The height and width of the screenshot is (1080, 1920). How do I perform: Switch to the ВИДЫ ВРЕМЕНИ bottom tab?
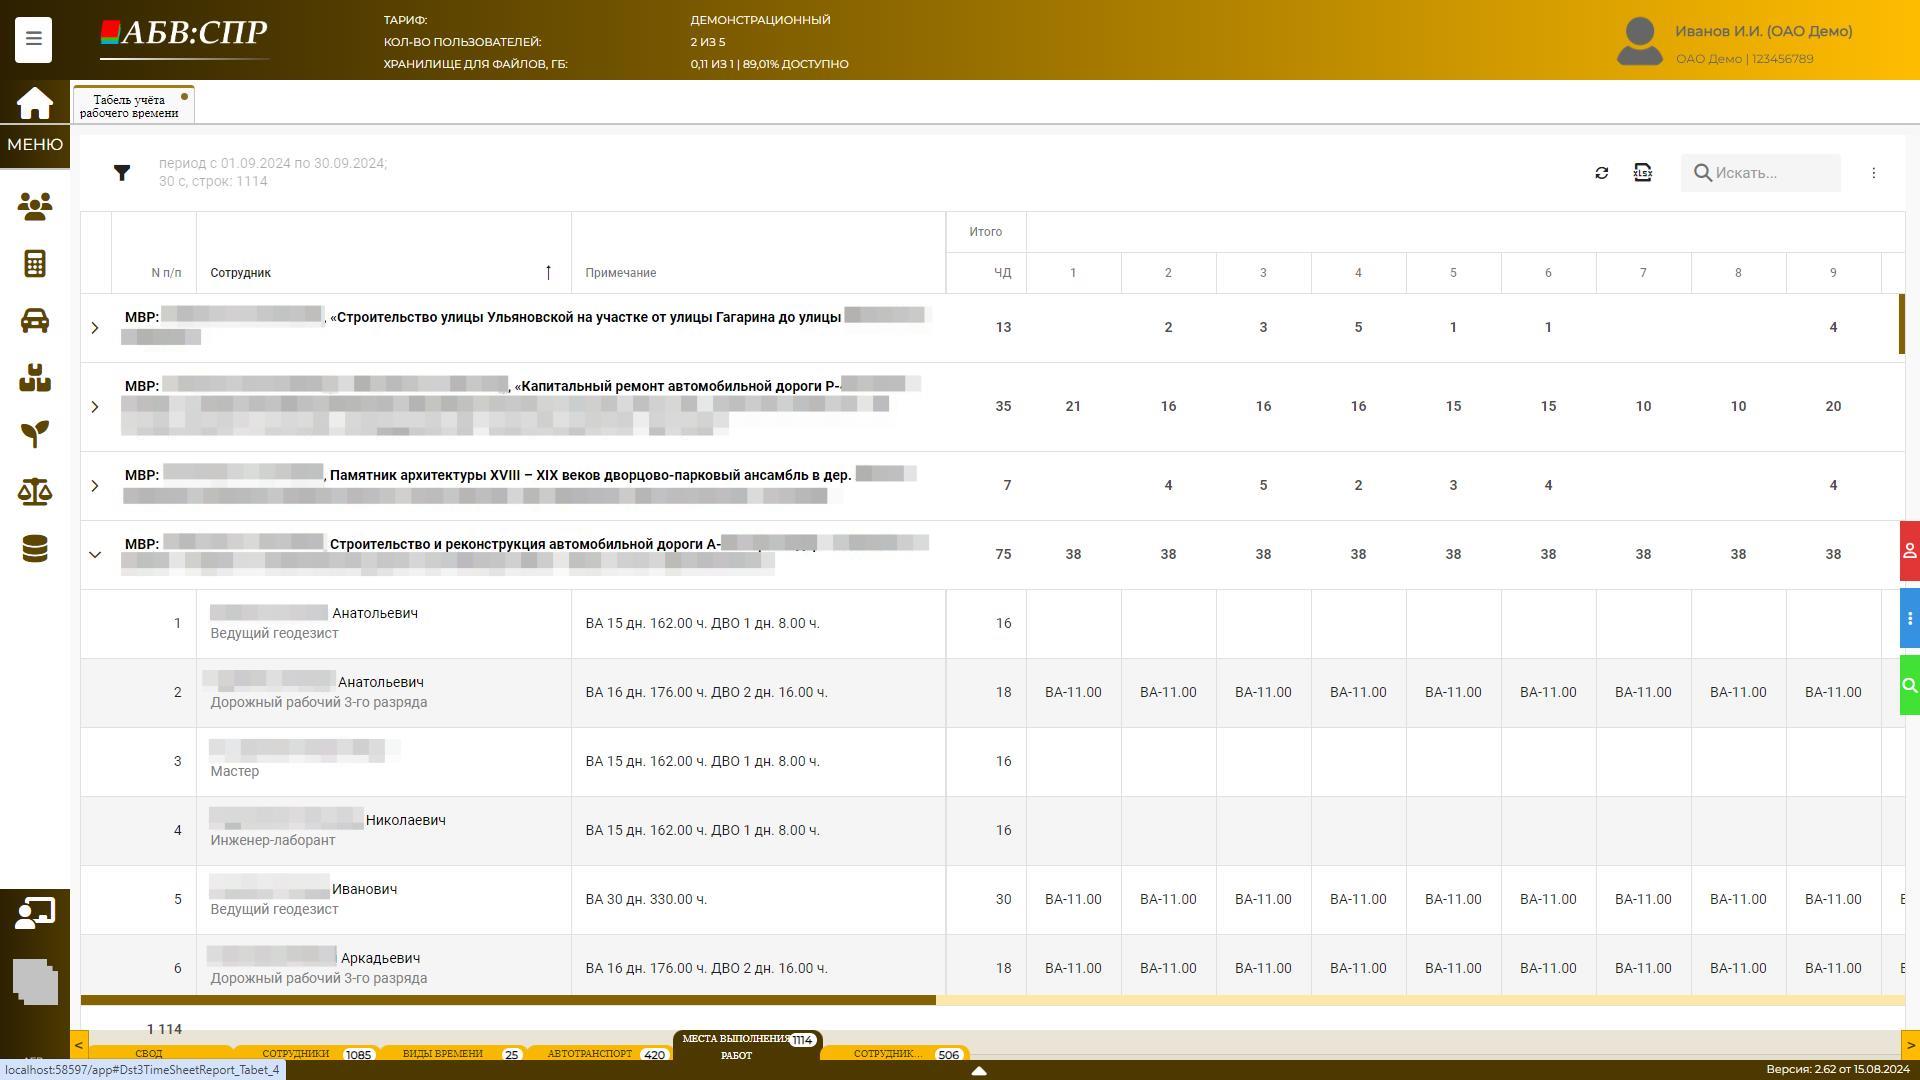coord(454,1054)
